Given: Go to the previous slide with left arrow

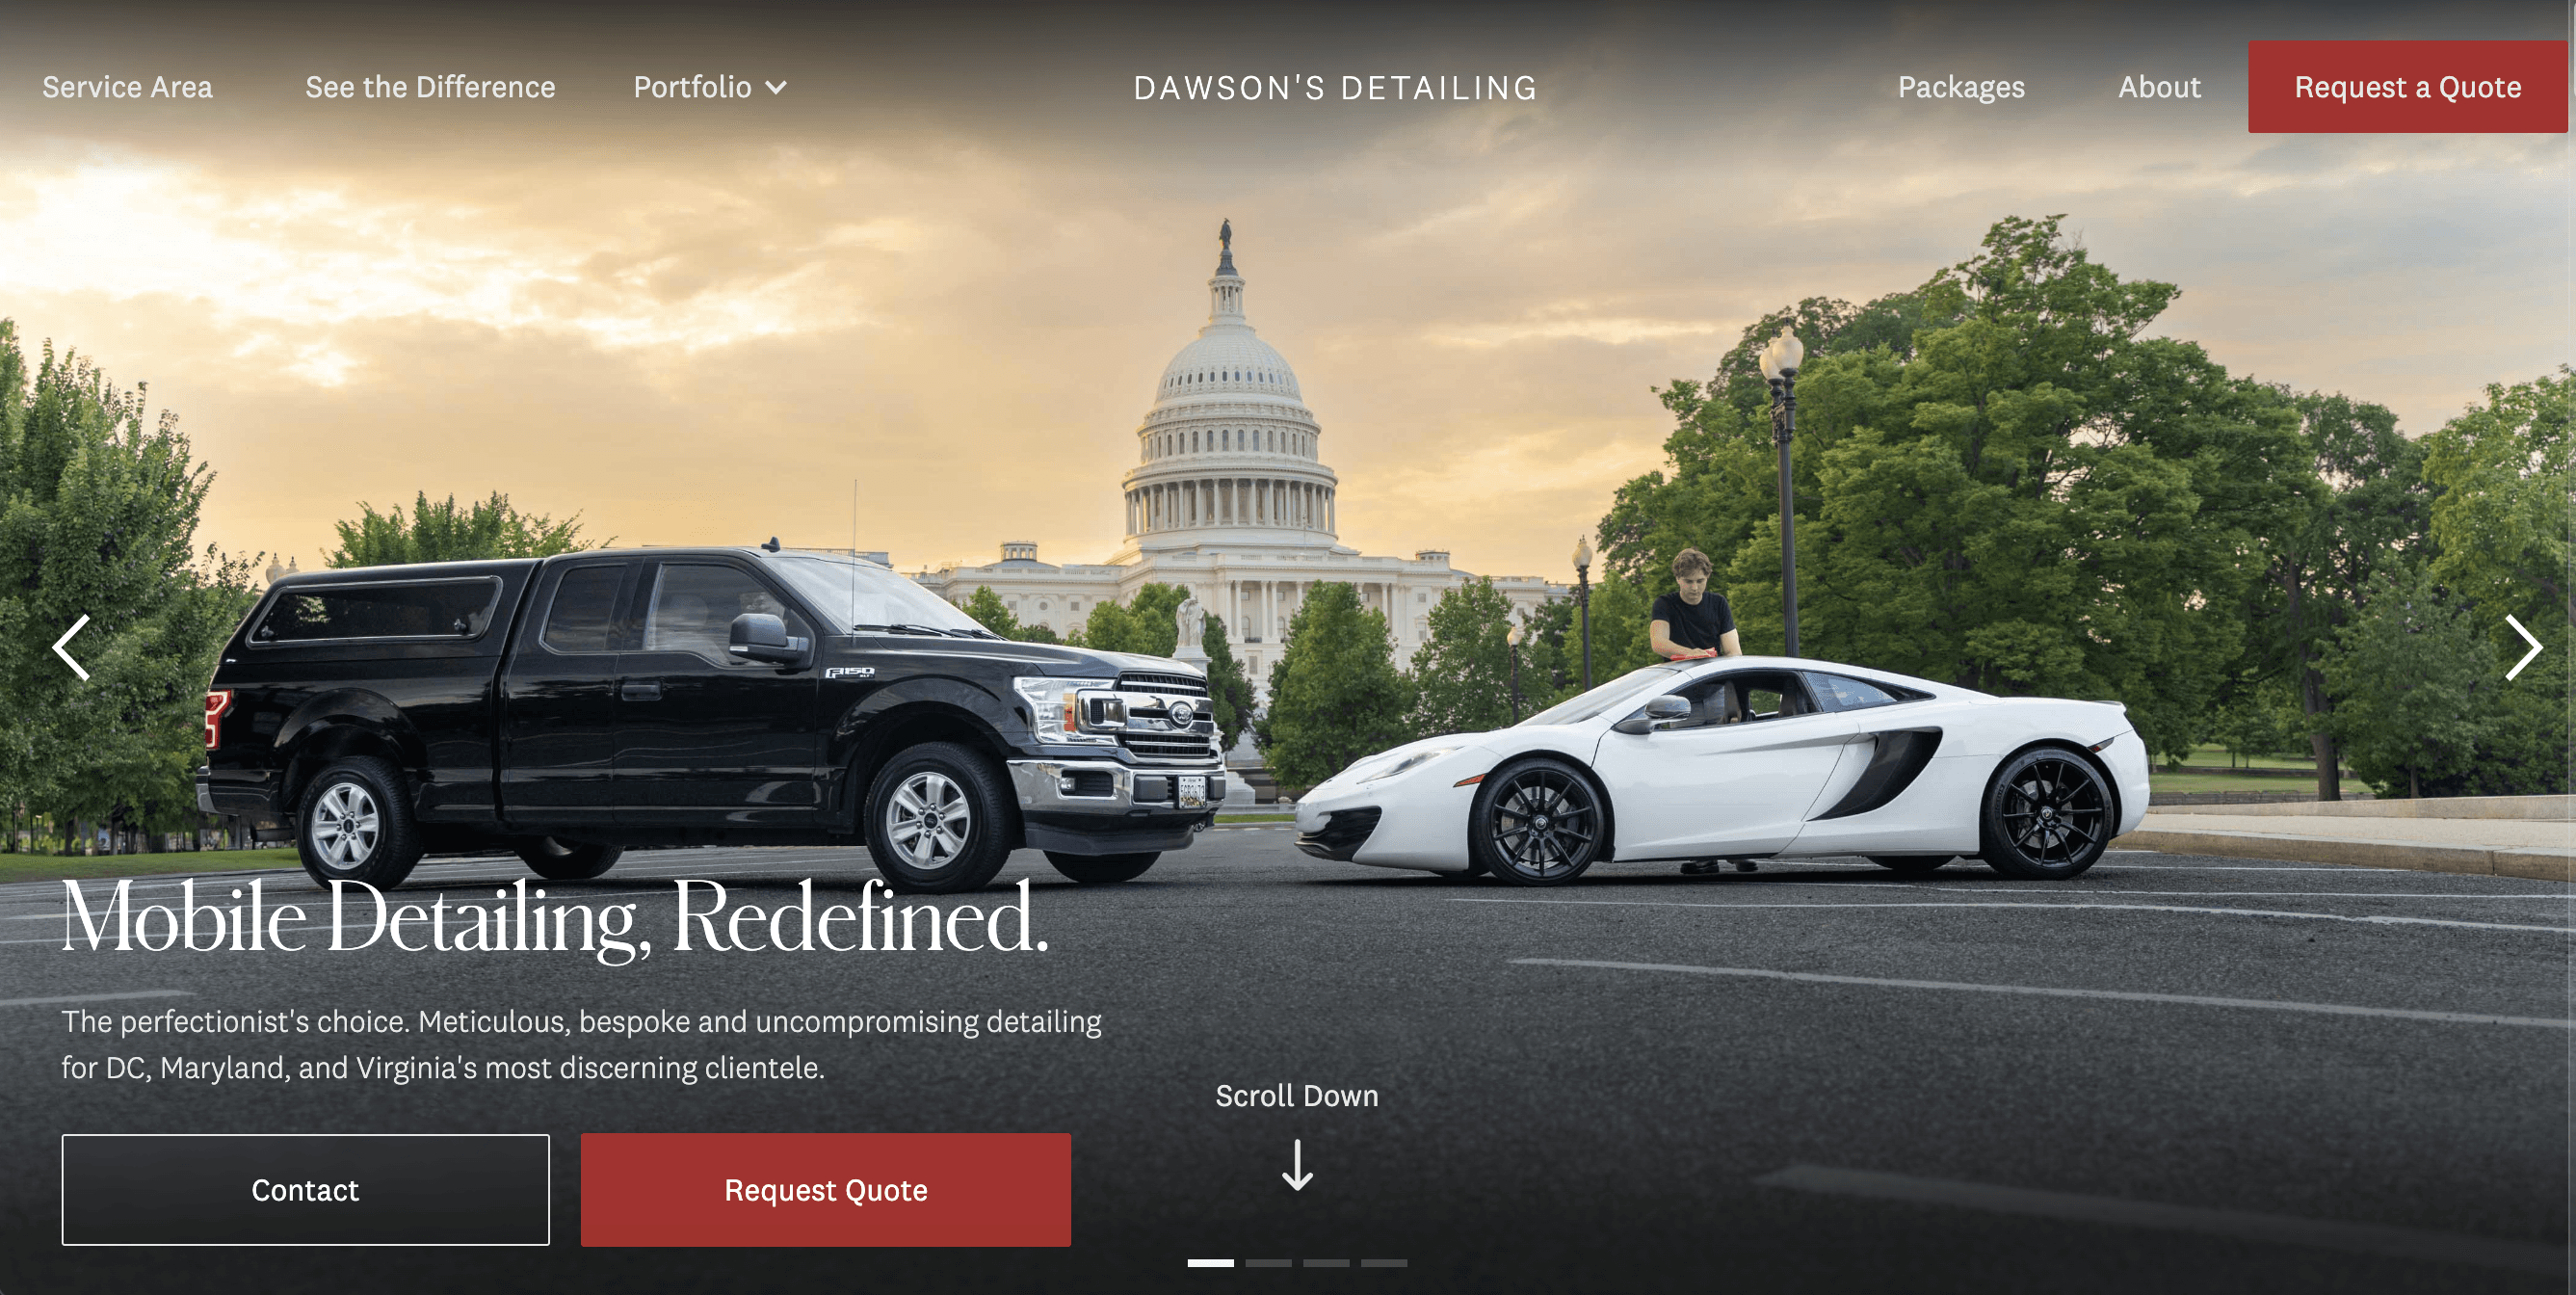Looking at the screenshot, I should [x=71, y=648].
